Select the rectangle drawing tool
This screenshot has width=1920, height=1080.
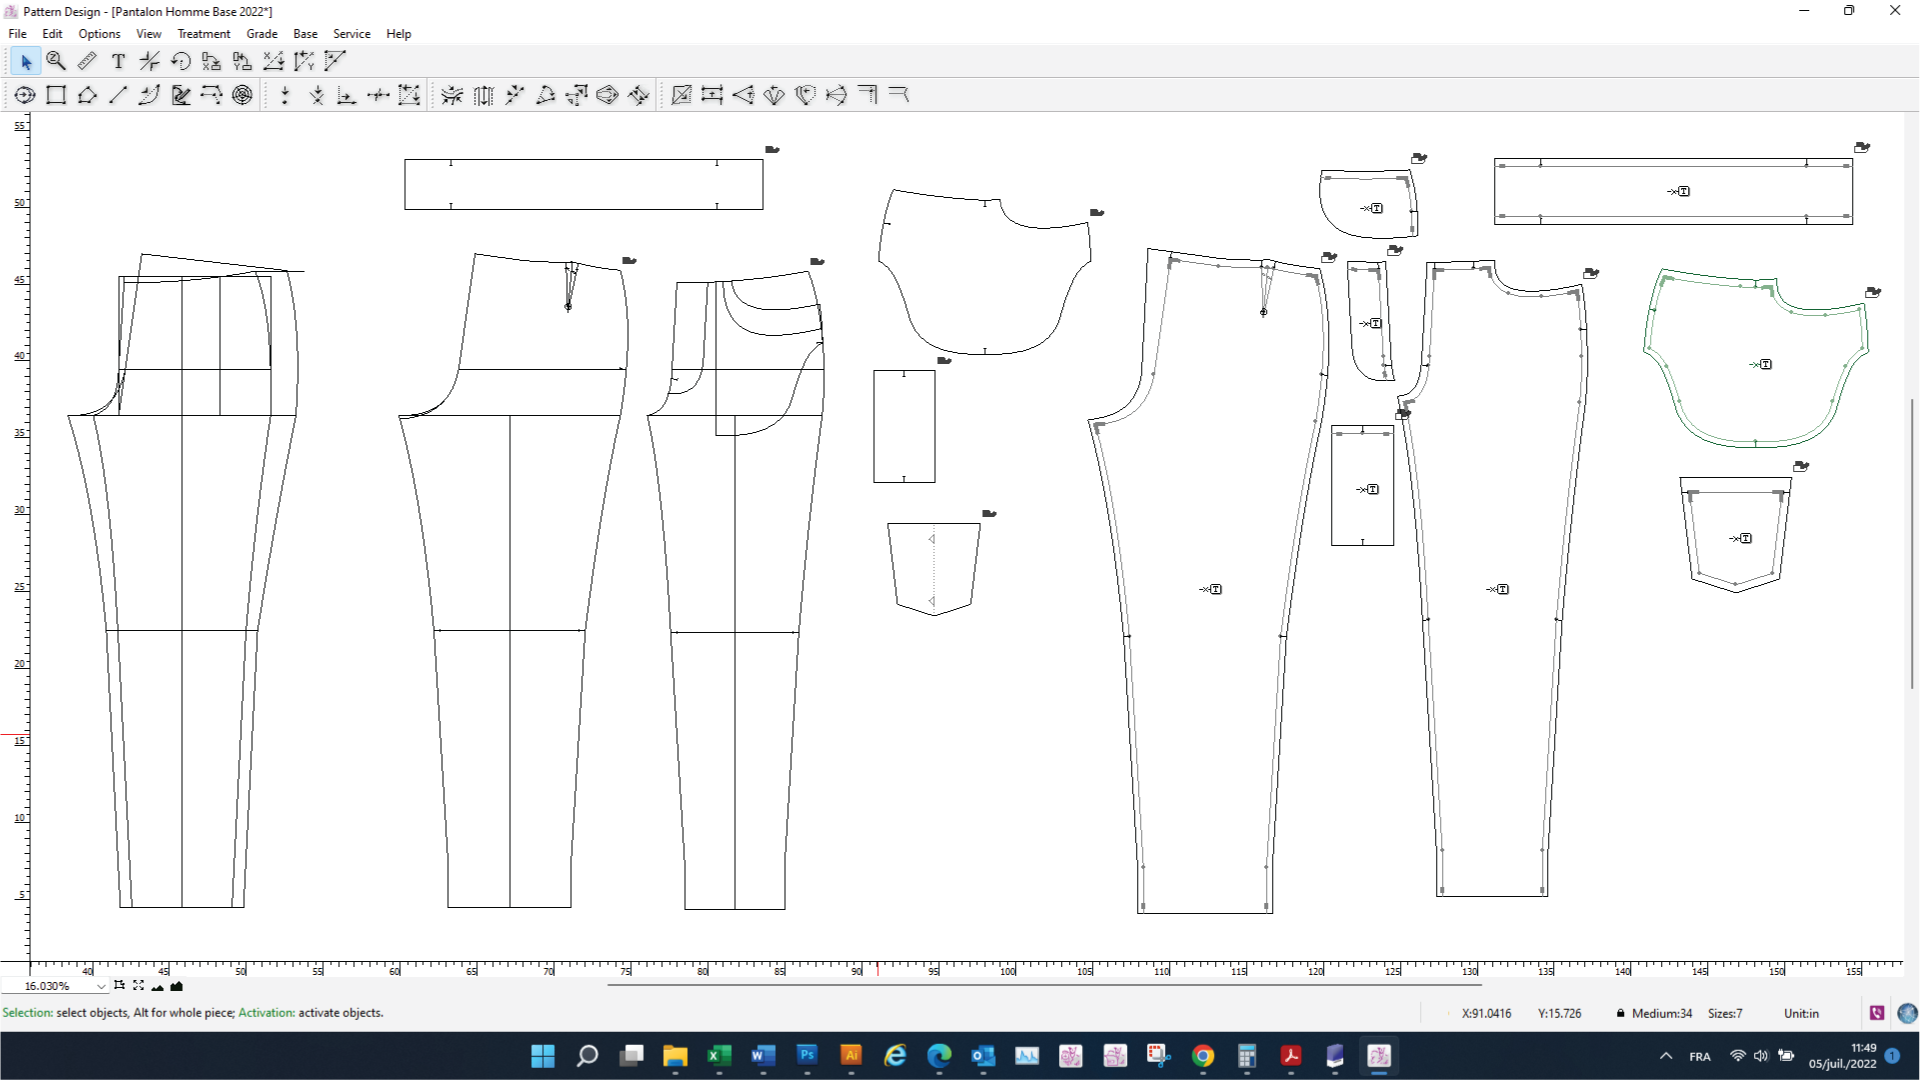56,95
